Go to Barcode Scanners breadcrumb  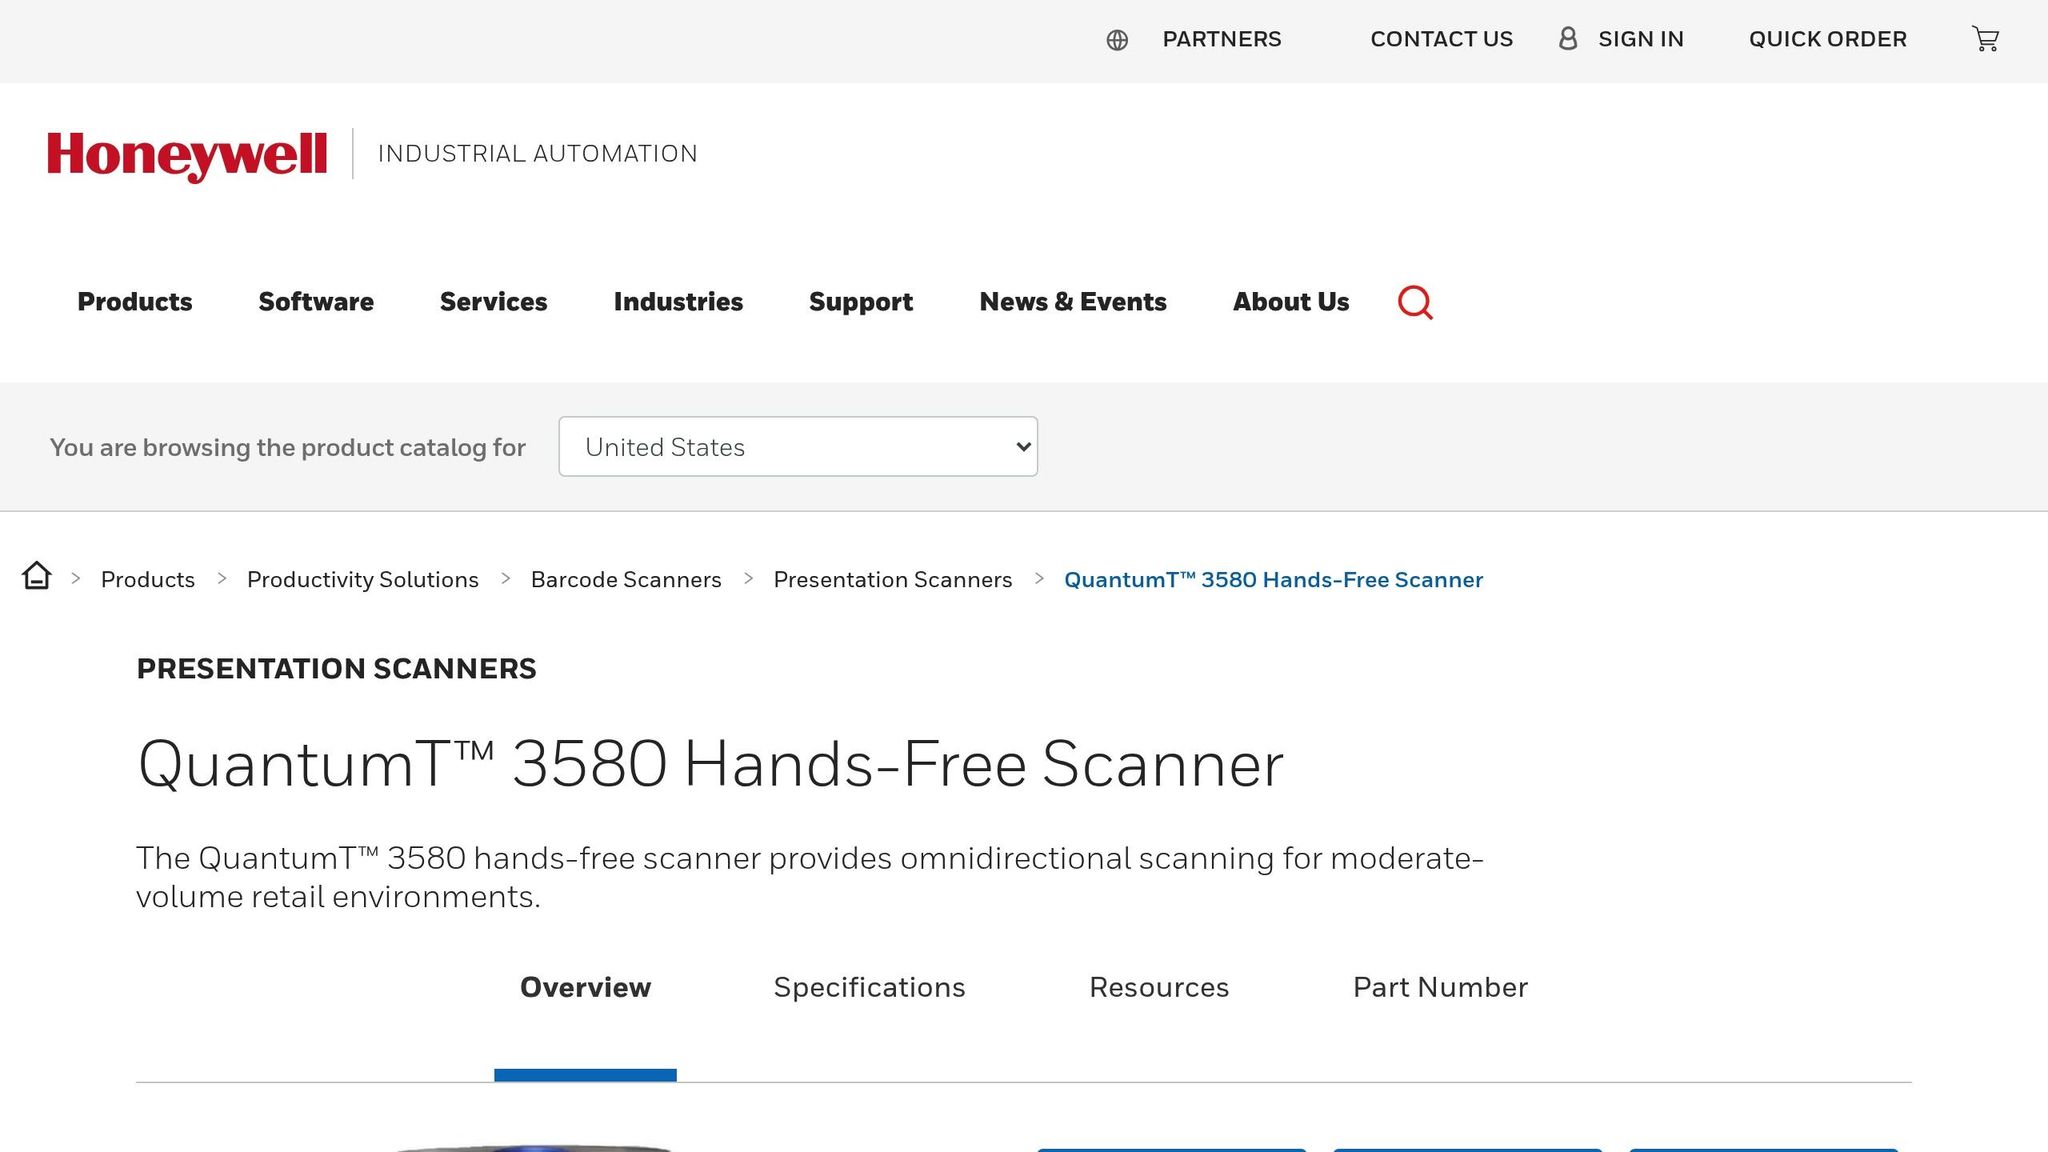[626, 580]
